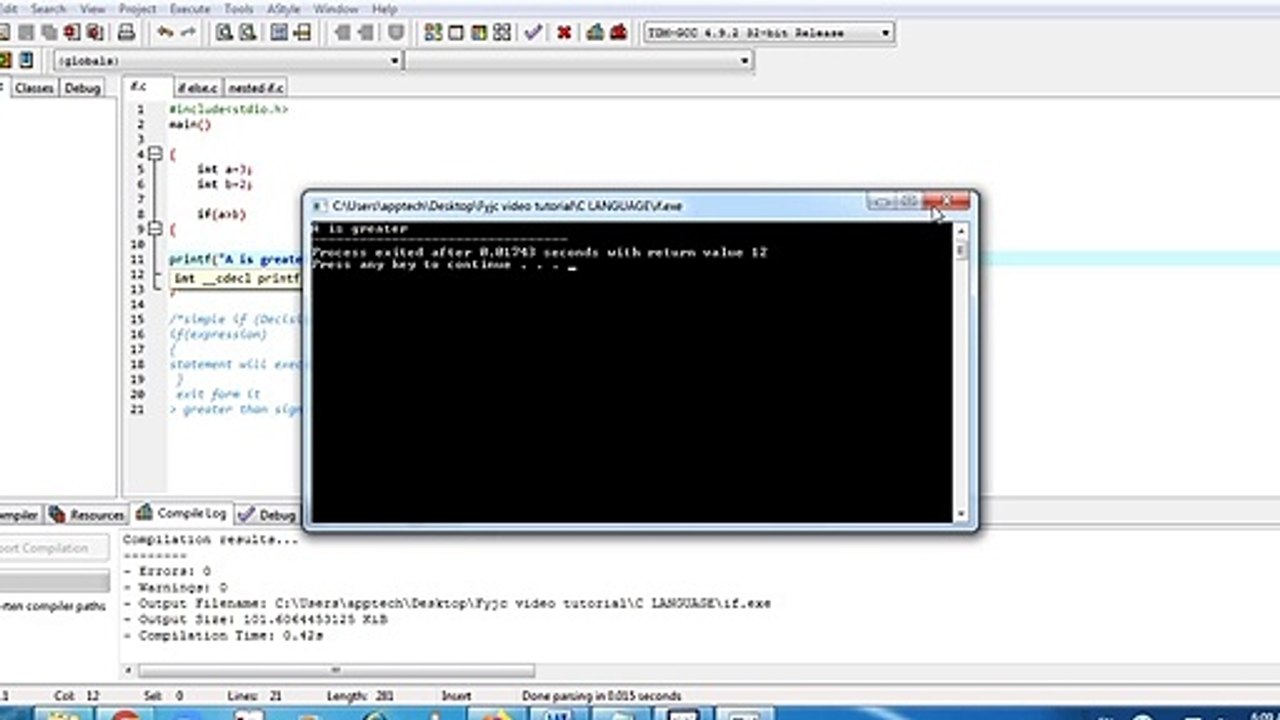Click the 'int a=3;' code line

tap(224, 169)
